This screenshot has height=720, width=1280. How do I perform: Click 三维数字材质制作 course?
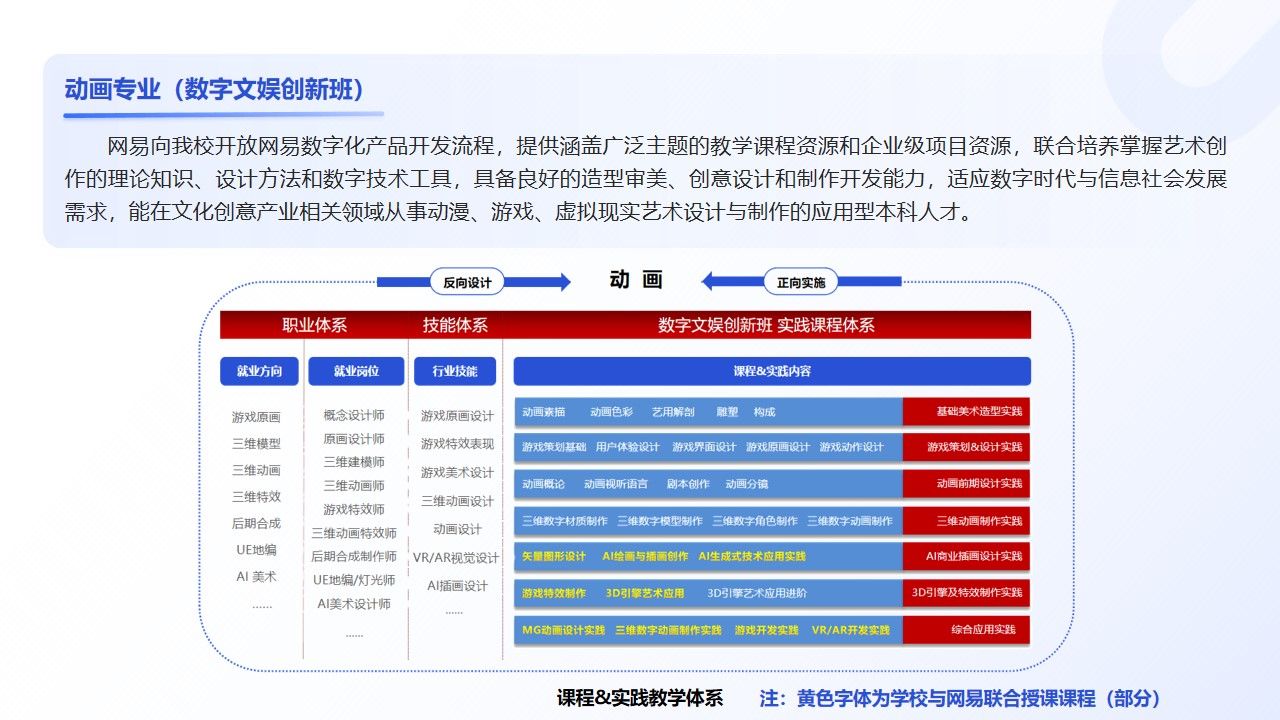click(565, 521)
